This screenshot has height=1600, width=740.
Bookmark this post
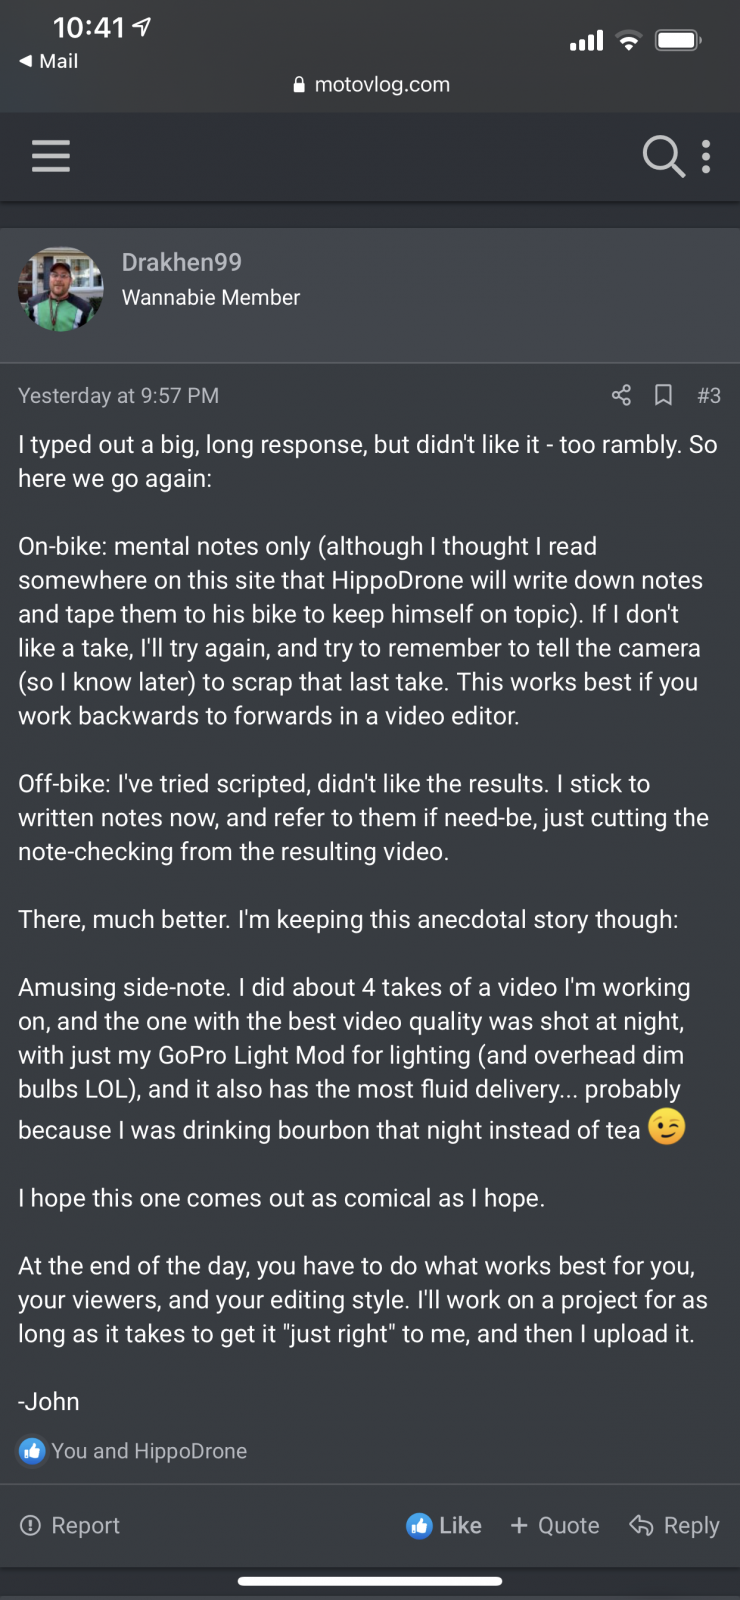click(663, 395)
